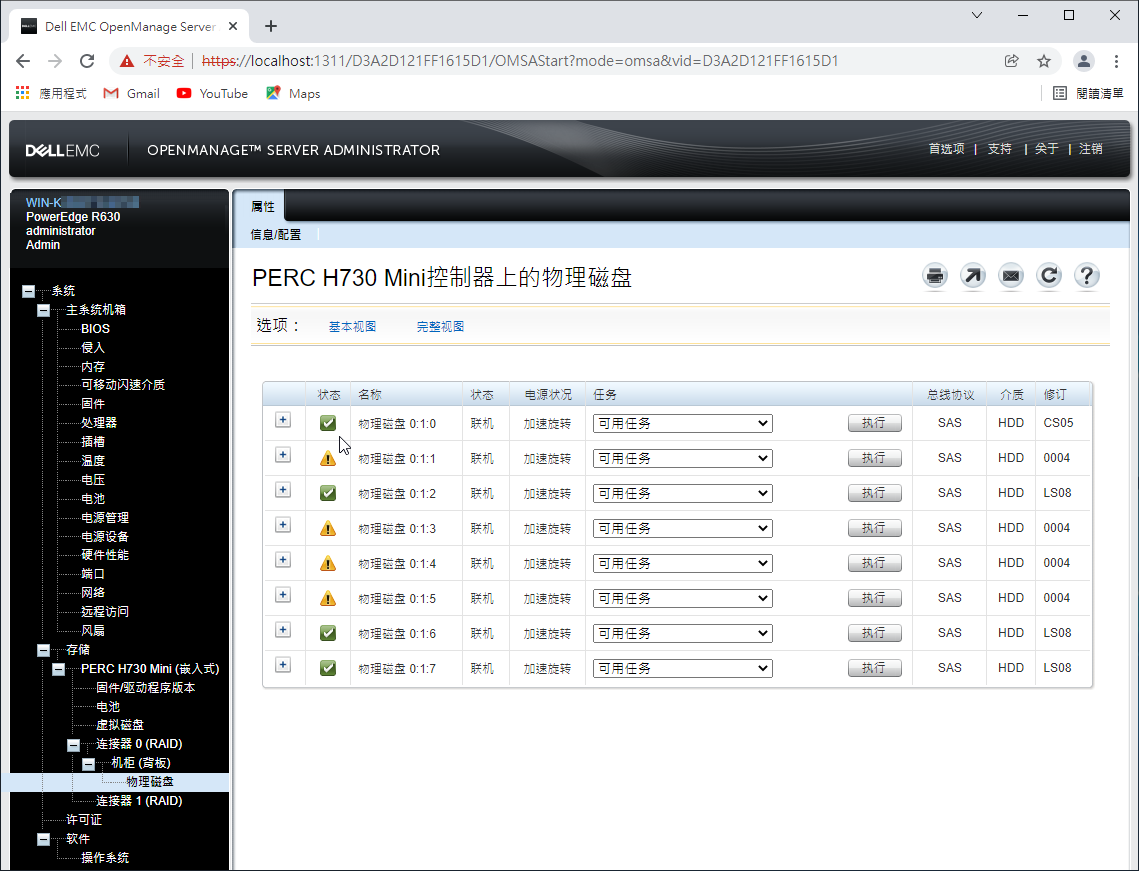
Task: Collapse the 软件 tree node
Action: coord(44,839)
